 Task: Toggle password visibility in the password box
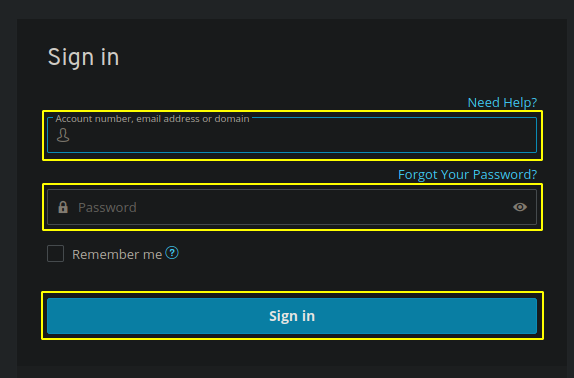coord(520,207)
